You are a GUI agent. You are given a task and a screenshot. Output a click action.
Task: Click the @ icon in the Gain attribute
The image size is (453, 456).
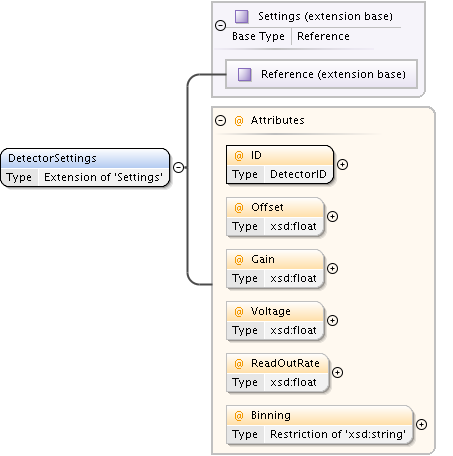pyautogui.click(x=239, y=260)
